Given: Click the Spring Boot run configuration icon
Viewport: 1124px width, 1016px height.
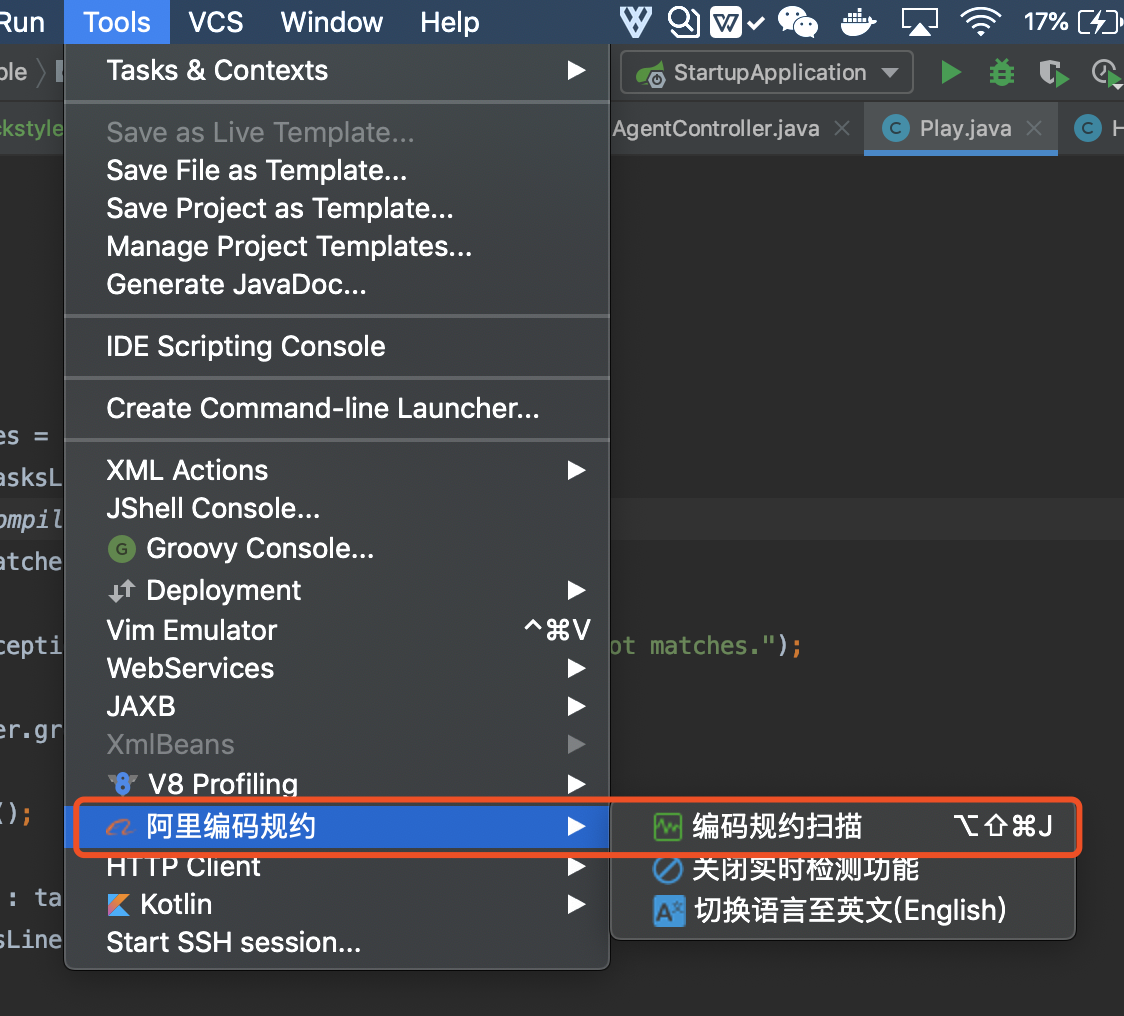Looking at the screenshot, I should pyautogui.click(x=651, y=73).
